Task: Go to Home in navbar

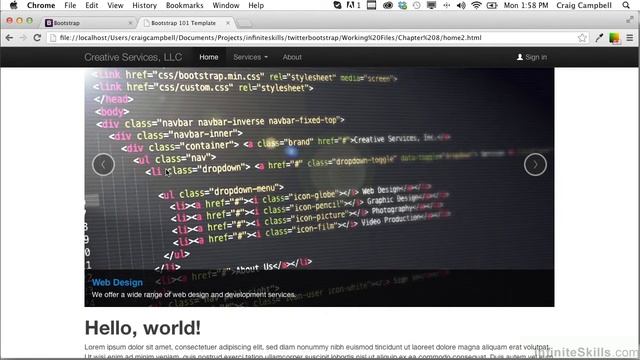Action: [209, 57]
